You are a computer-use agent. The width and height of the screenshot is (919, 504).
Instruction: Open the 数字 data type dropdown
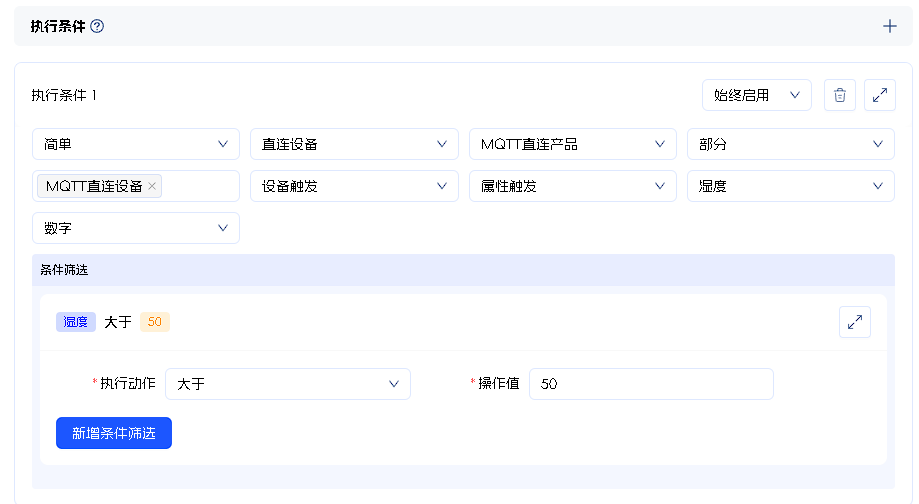pyautogui.click(x=136, y=228)
